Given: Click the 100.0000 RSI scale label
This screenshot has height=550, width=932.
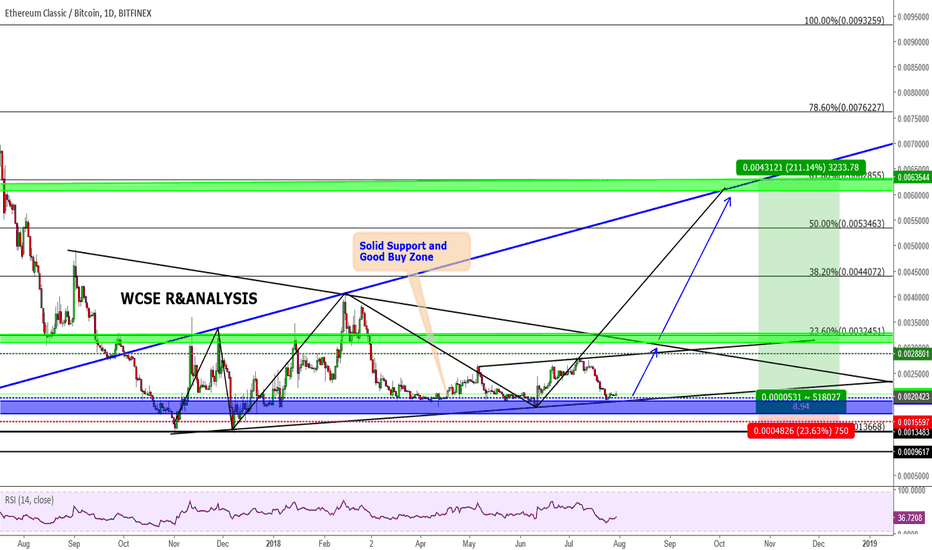Looking at the screenshot, I should point(913,491).
